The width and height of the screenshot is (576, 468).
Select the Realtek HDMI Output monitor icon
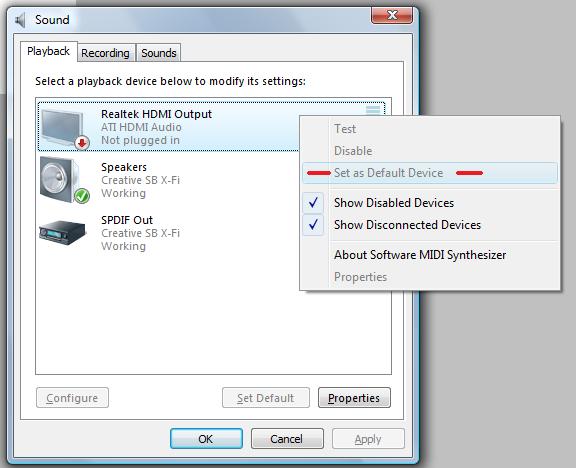click(65, 129)
